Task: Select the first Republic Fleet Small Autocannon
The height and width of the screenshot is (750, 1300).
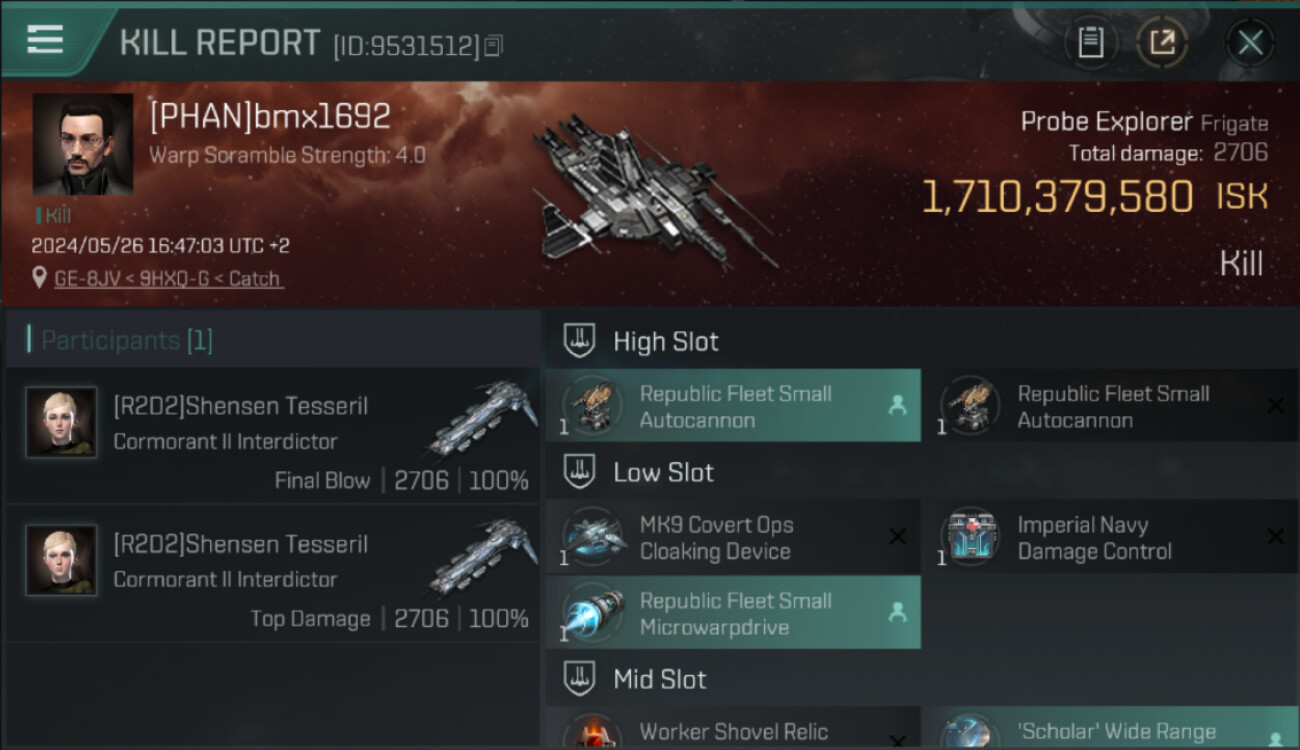Action: [x=733, y=406]
